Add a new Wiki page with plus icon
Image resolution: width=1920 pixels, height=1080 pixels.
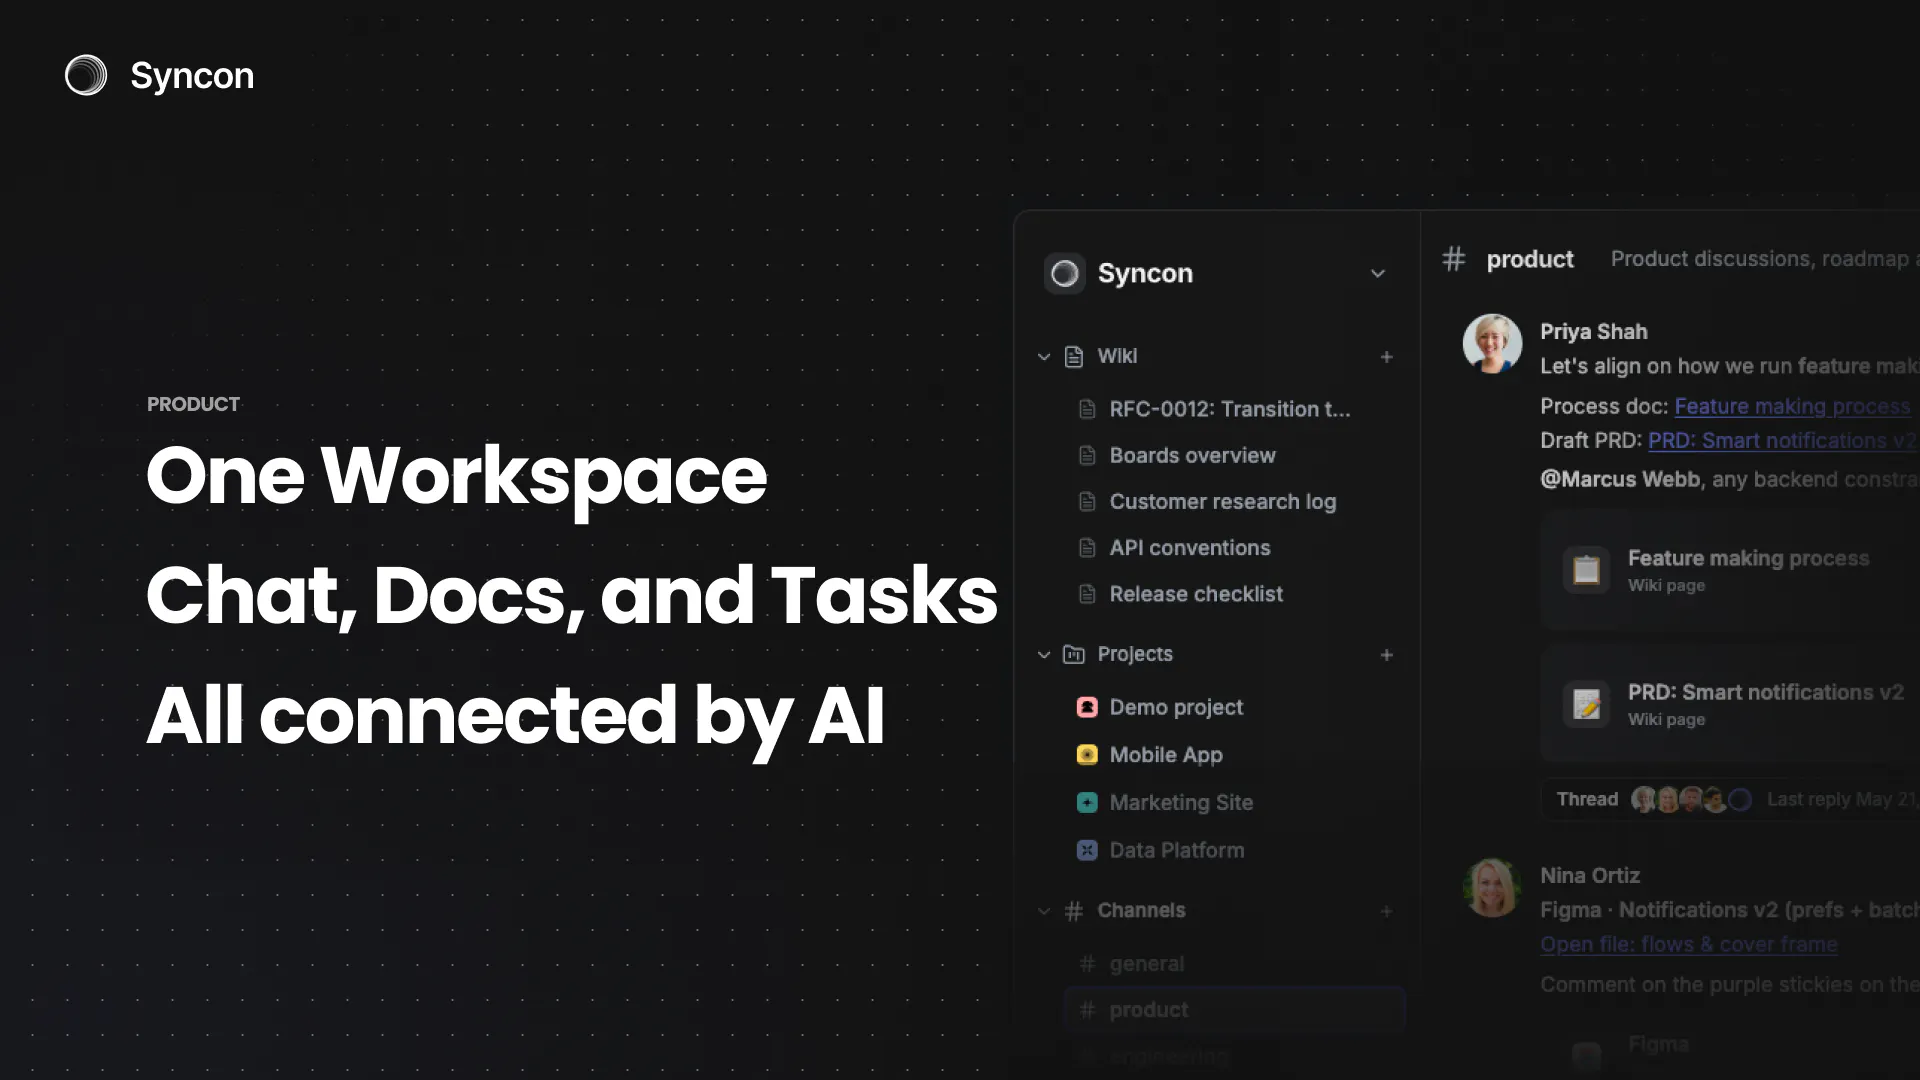[1386, 356]
